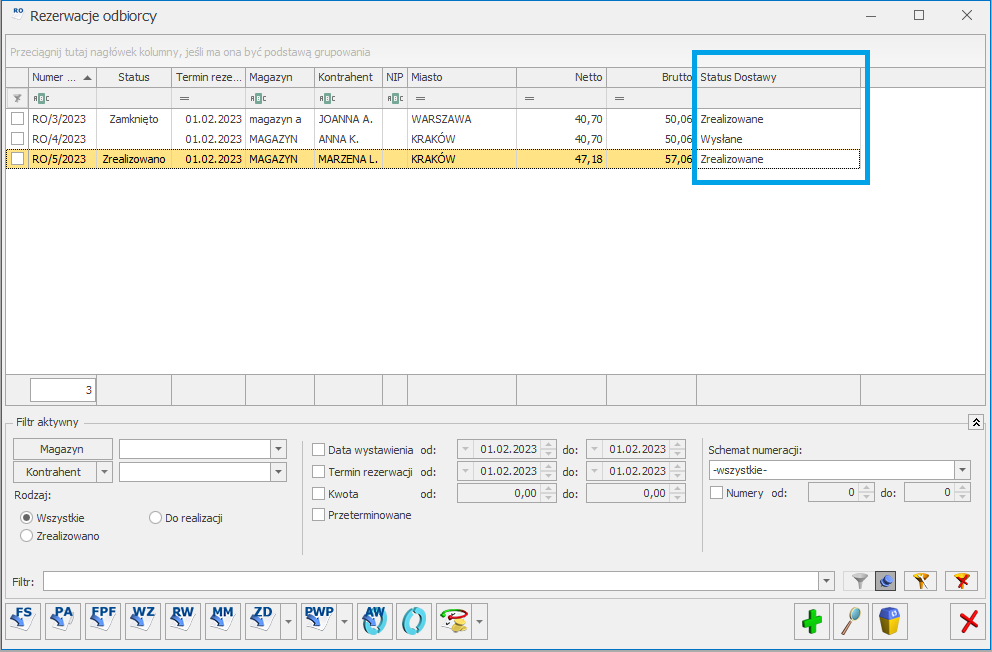Enable the Termin rezerwacji checkbox
Viewport: 992px width, 652px height.
318,472
